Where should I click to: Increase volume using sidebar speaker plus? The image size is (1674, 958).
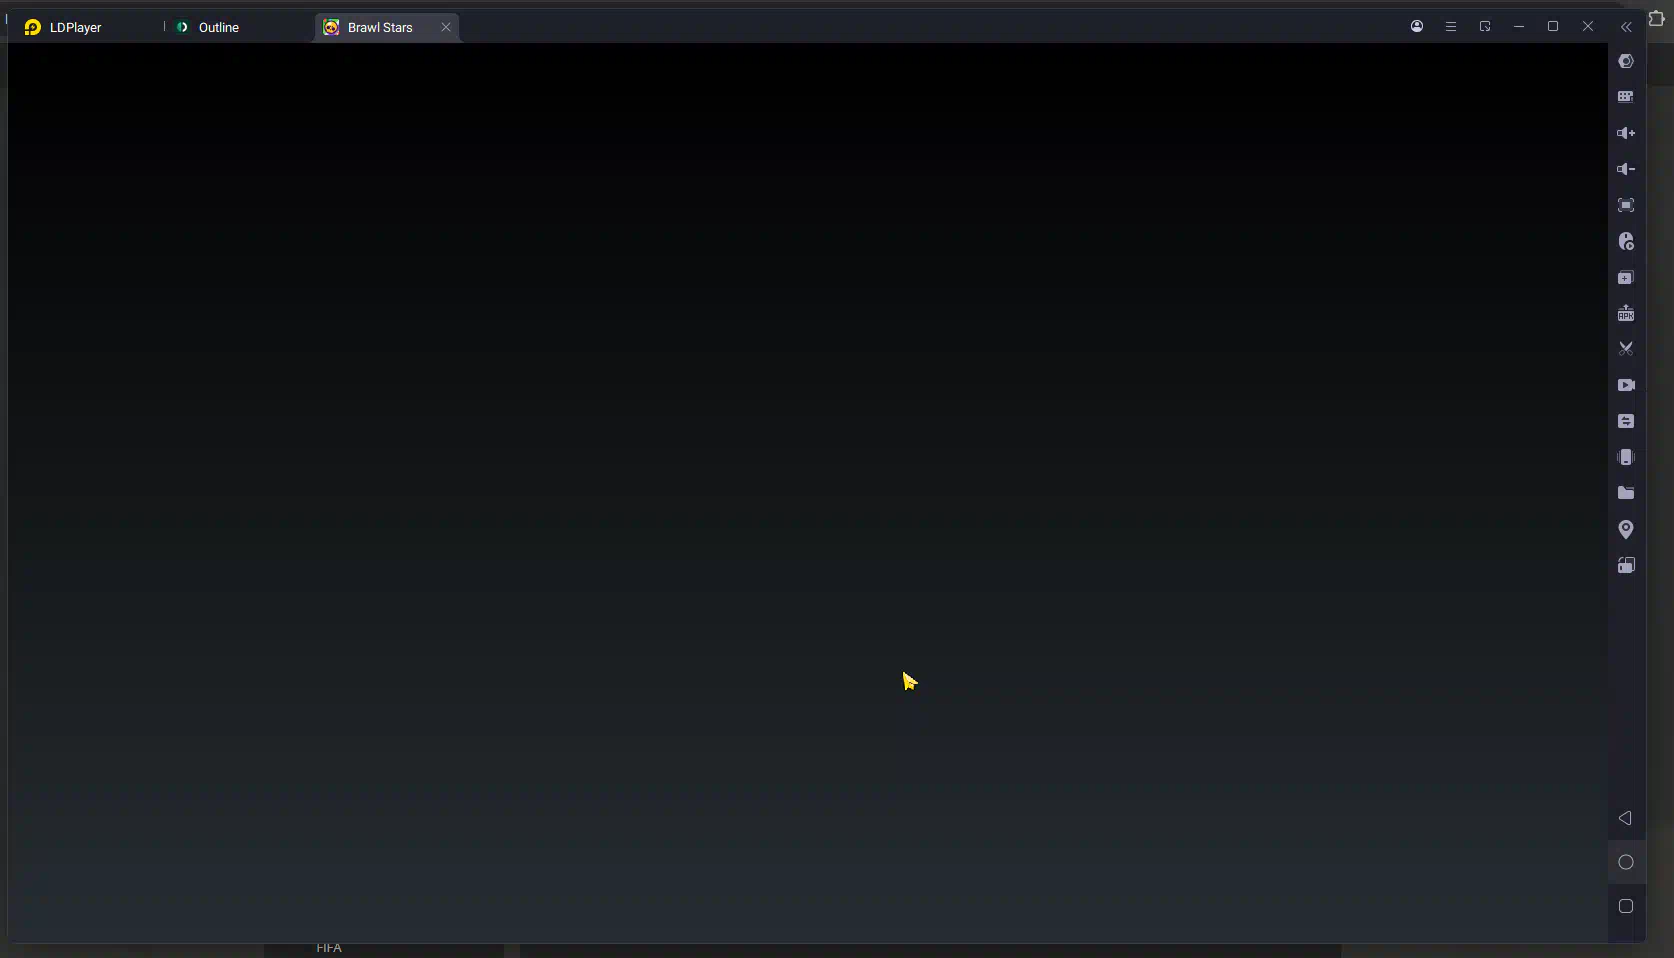pyautogui.click(x=1626, y=133)
